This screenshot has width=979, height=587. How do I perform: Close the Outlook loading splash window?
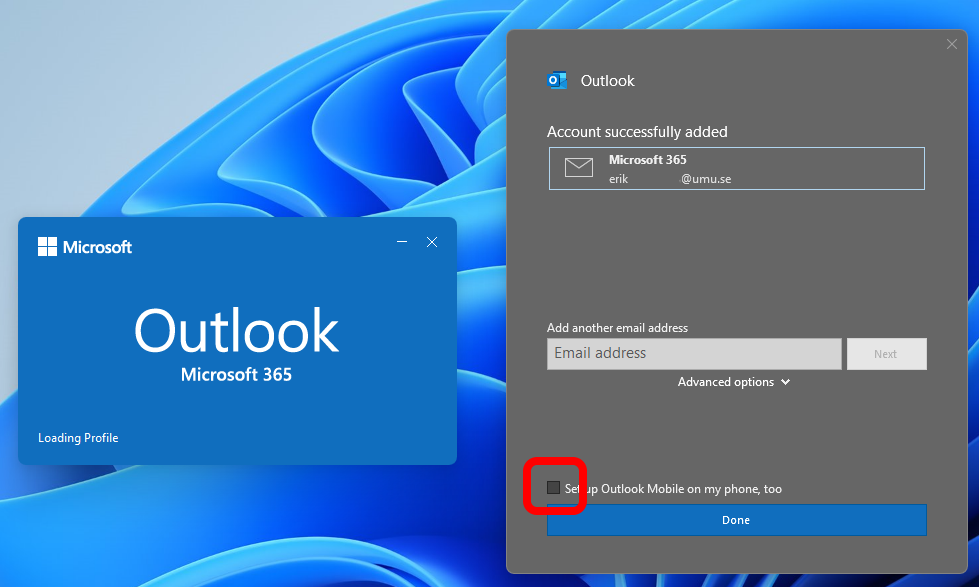click(432, 242)
